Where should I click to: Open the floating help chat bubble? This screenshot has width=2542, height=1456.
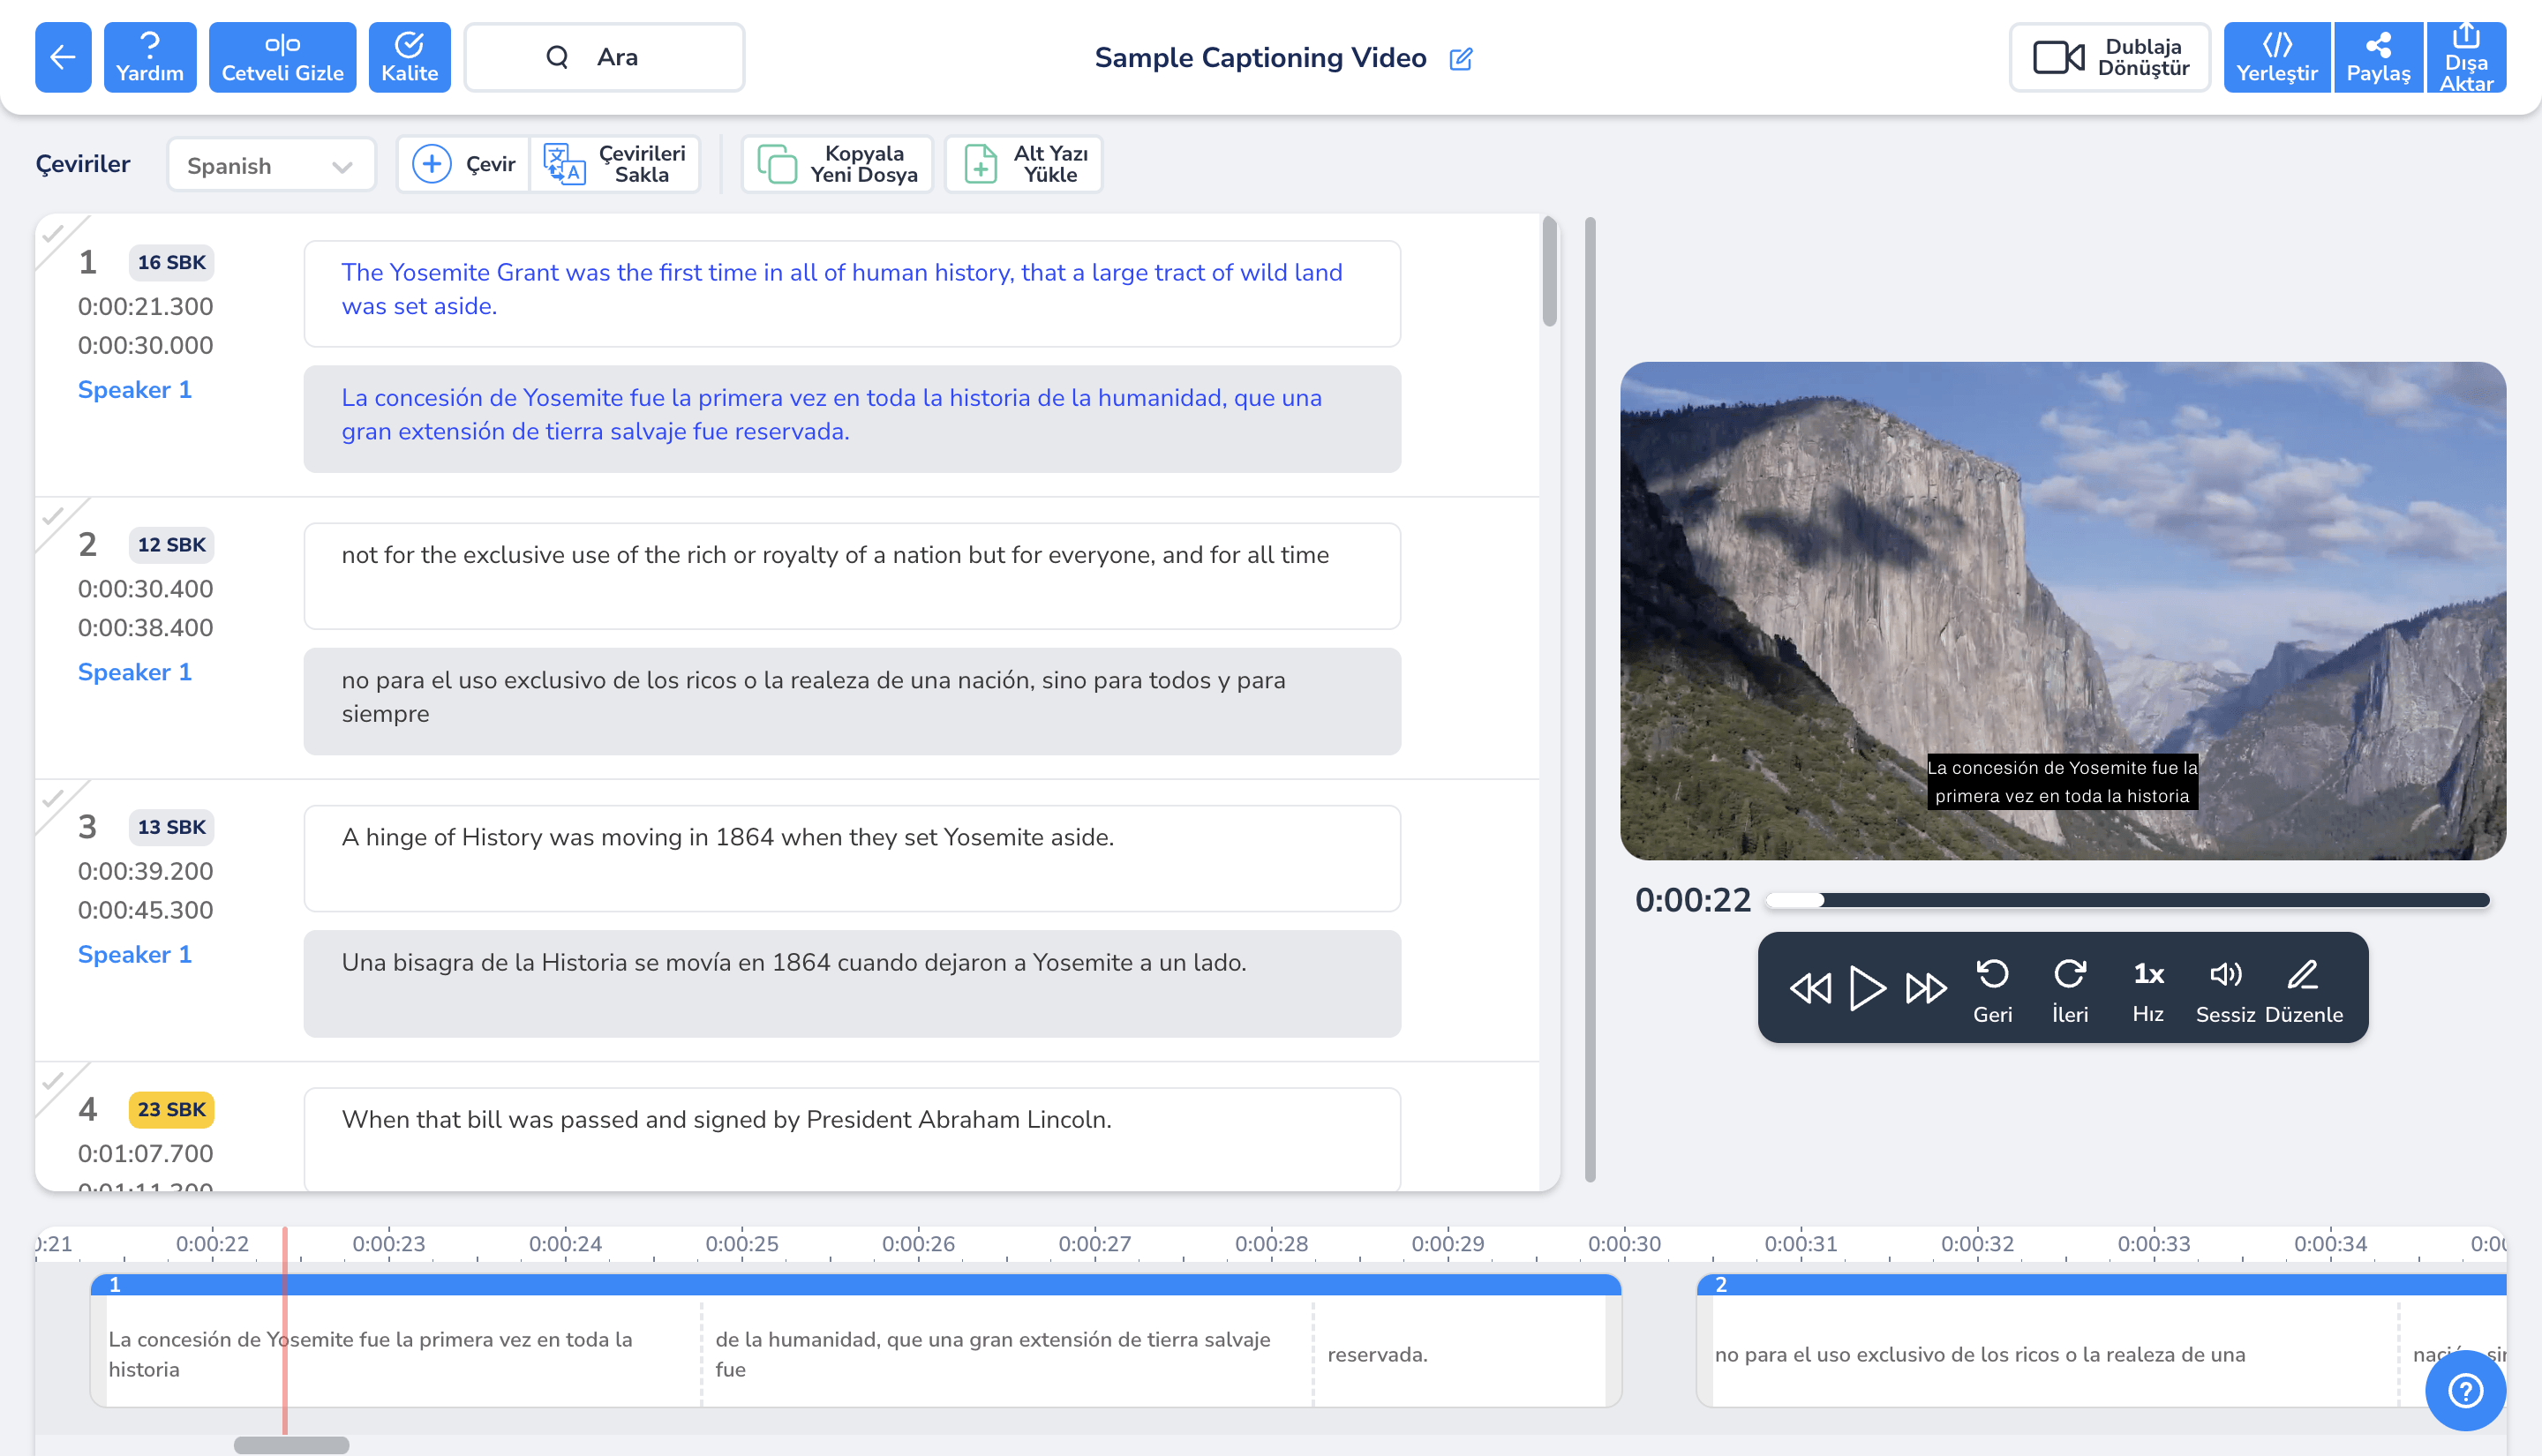pos(2464,1390)
